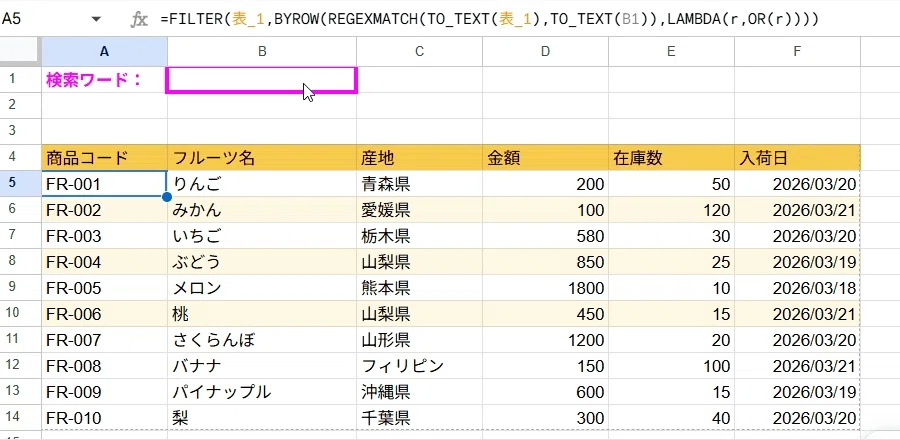Select the price cell 1200
This screenshot has height=440, width=900.
coord(545,340)
